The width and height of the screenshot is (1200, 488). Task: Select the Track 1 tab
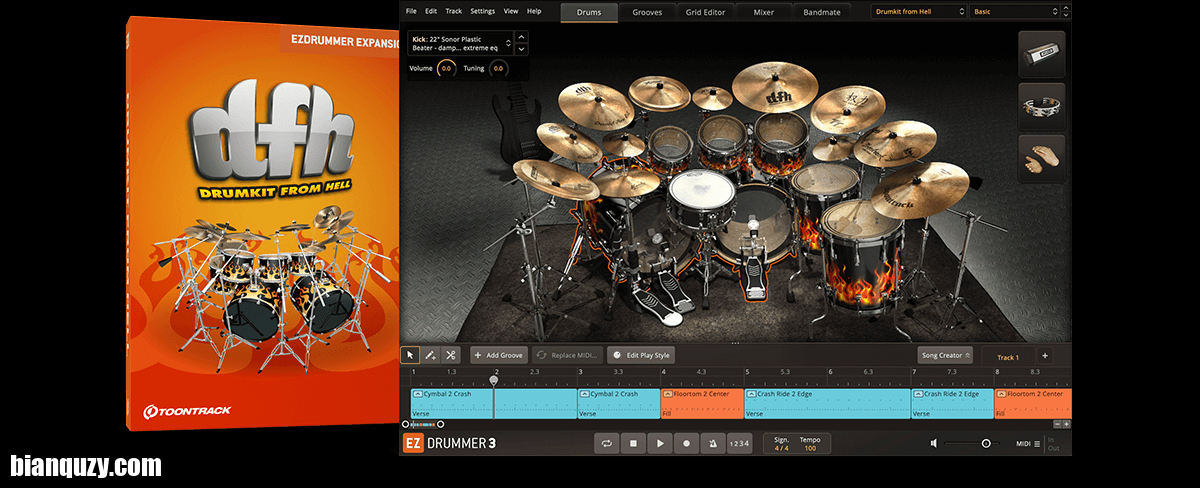[x=1008, y=357]
